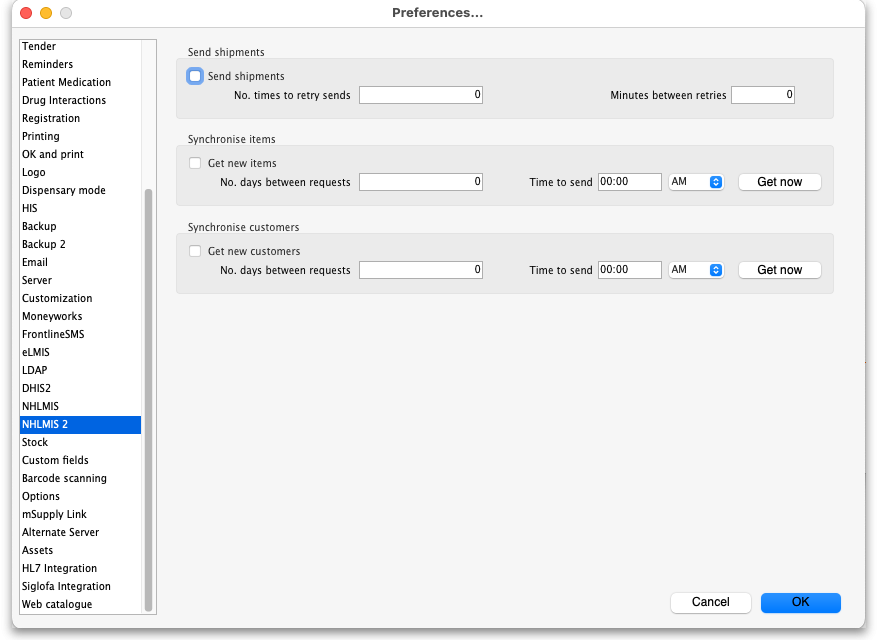Toggle the Get new items checkbox
The width and height of the screenshot is (878, 640).
point(196,163)
